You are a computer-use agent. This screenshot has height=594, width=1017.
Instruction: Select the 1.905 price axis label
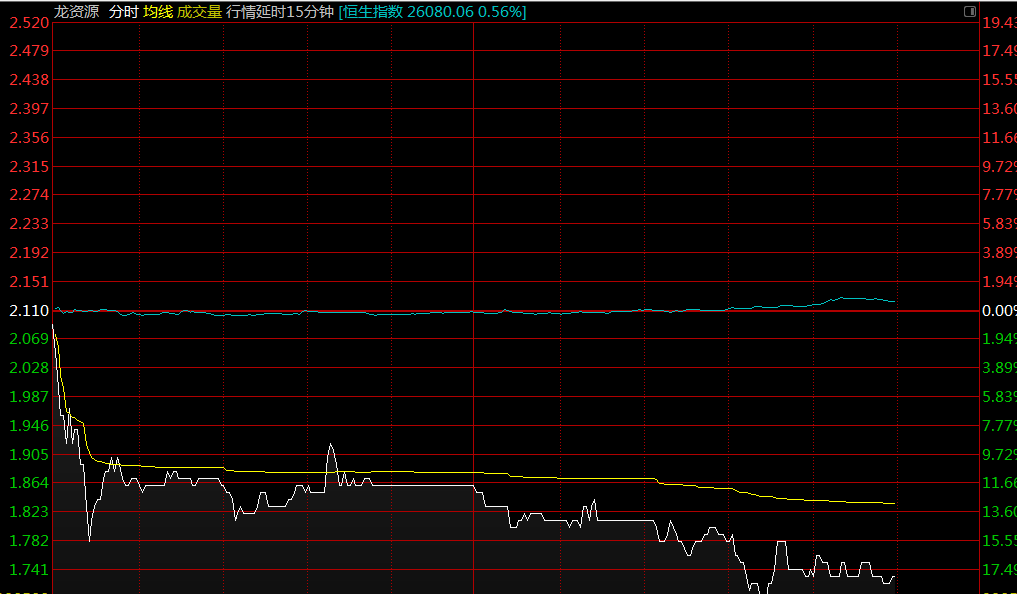pos(28,455)
